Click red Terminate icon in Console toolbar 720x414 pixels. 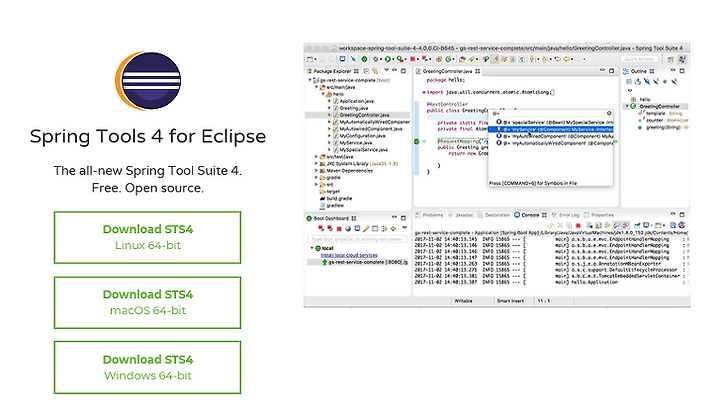coord(578,225)
